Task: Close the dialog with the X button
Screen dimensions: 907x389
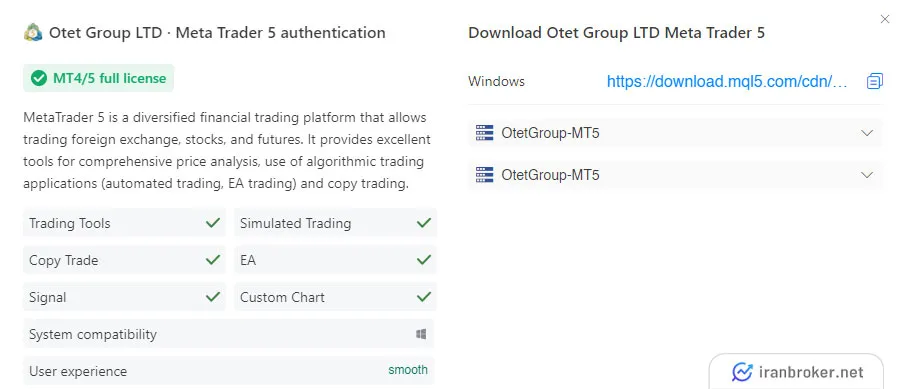Action: pyautogui.click(x=884, y=19)
